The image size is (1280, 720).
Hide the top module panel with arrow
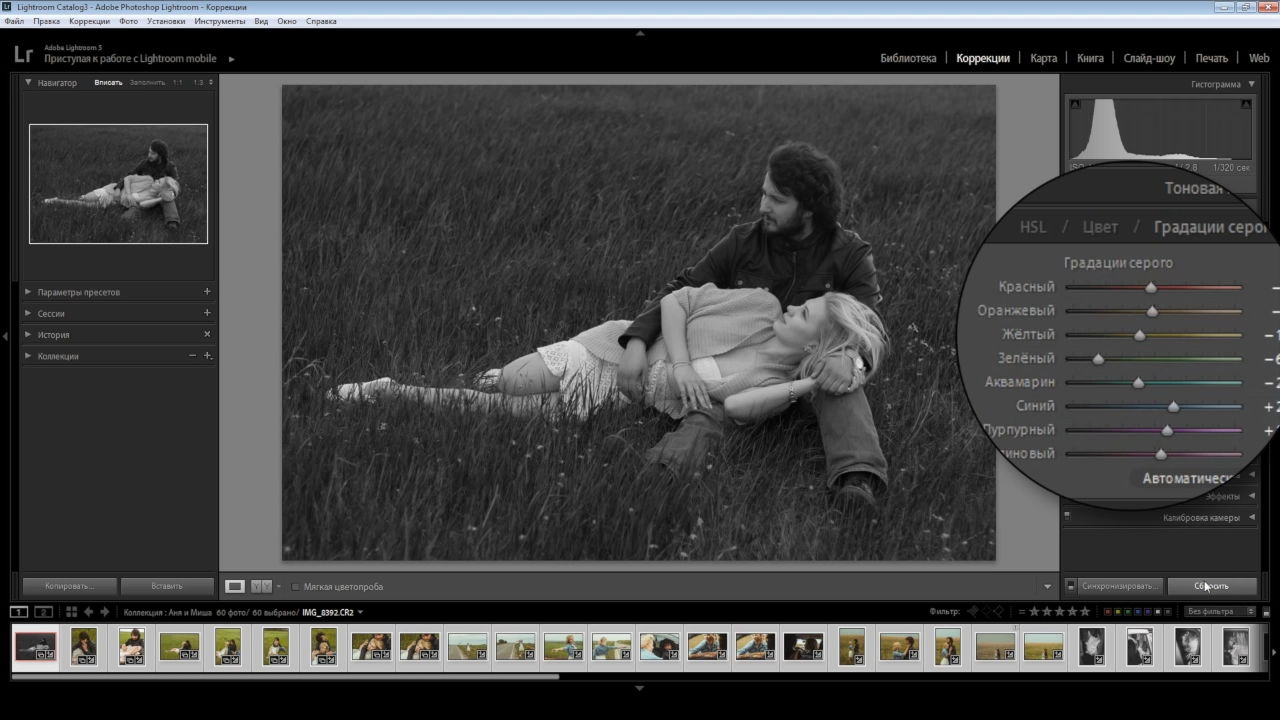(x=640, y=33)
